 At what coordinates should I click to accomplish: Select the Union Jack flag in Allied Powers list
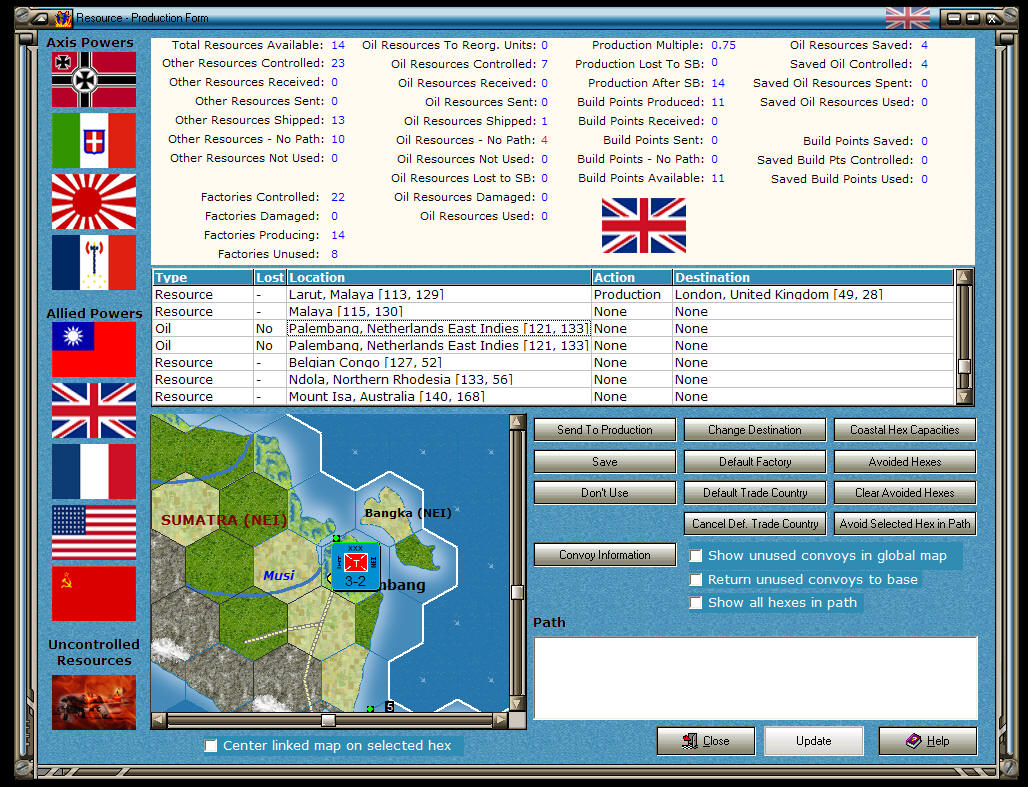94,411
